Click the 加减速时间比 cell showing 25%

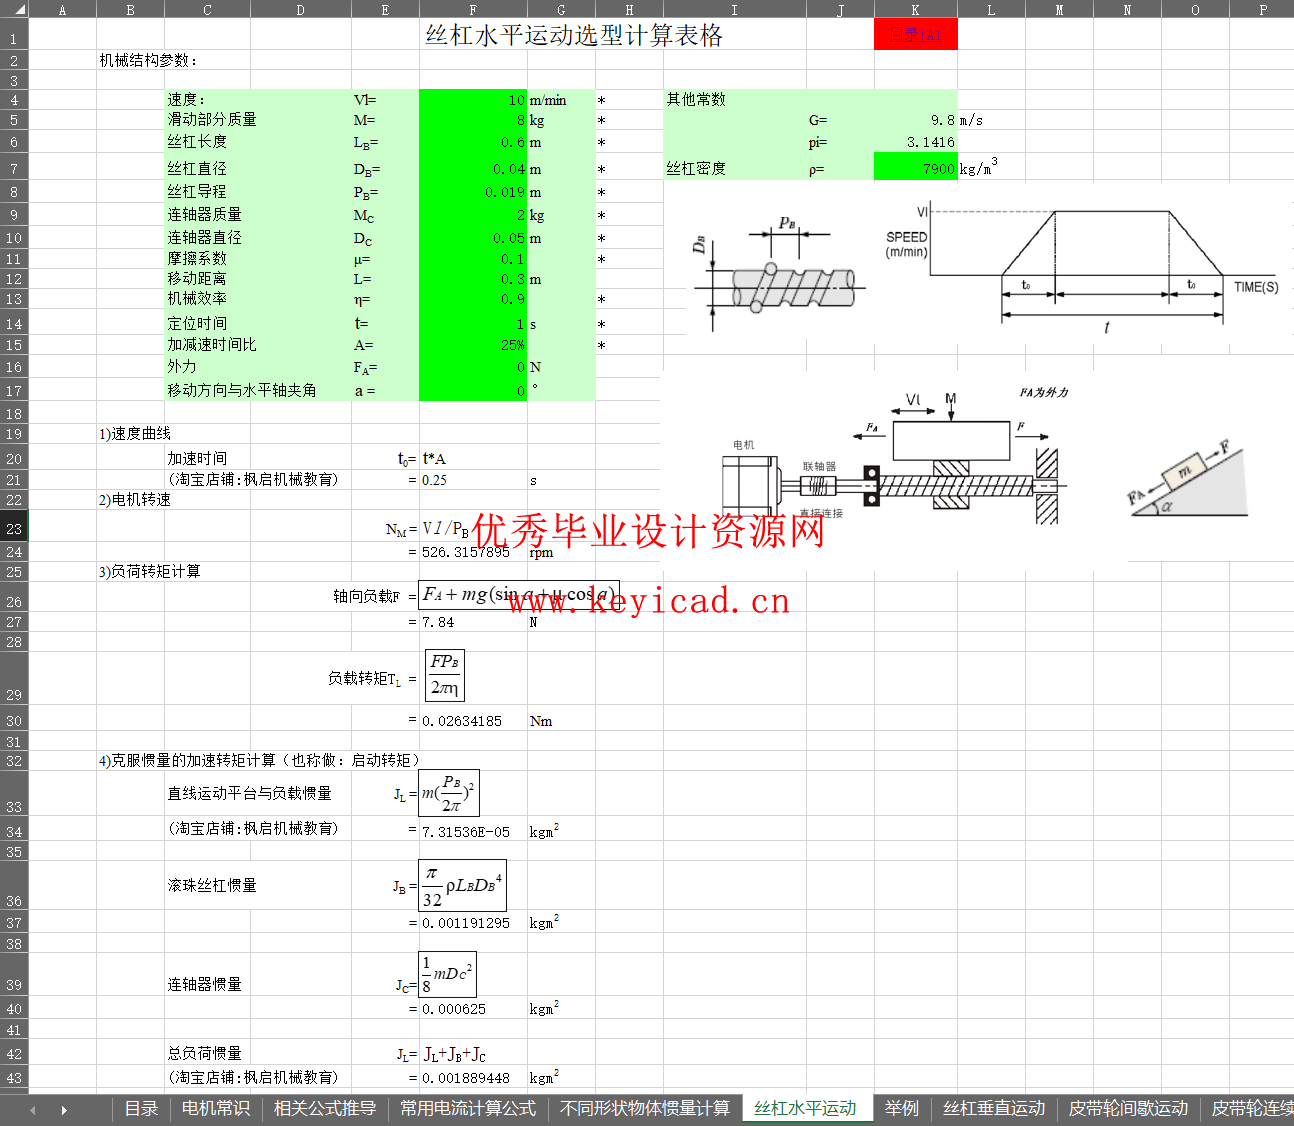[x=473, y=345]
